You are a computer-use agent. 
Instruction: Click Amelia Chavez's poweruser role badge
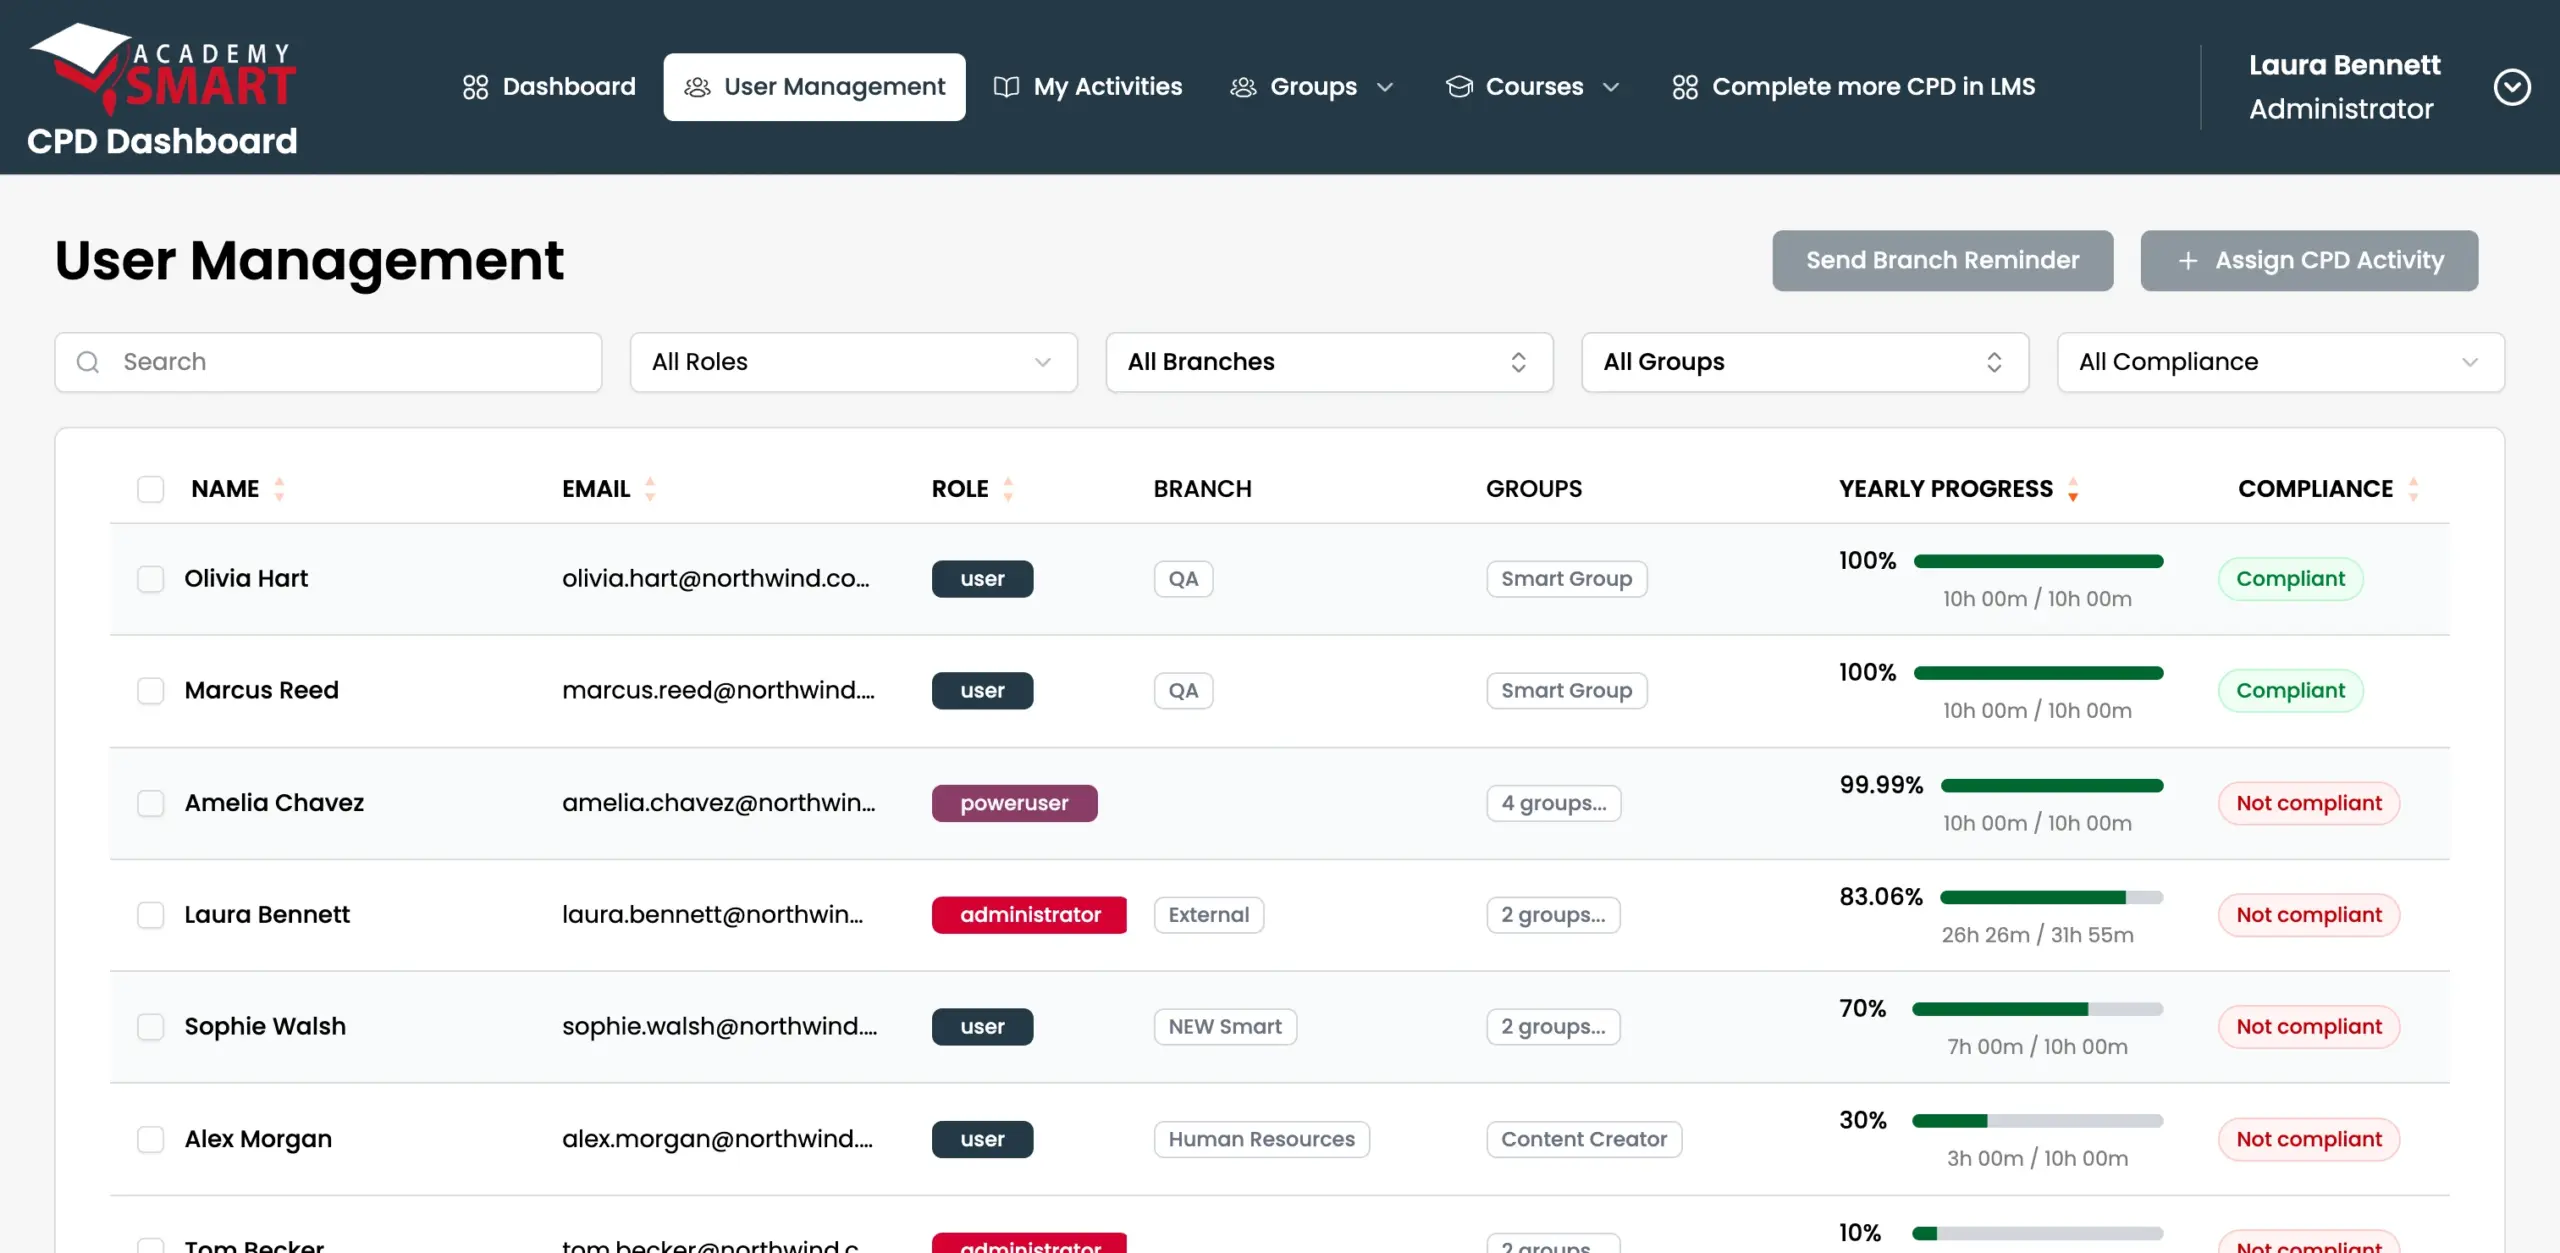point(1014,803)
